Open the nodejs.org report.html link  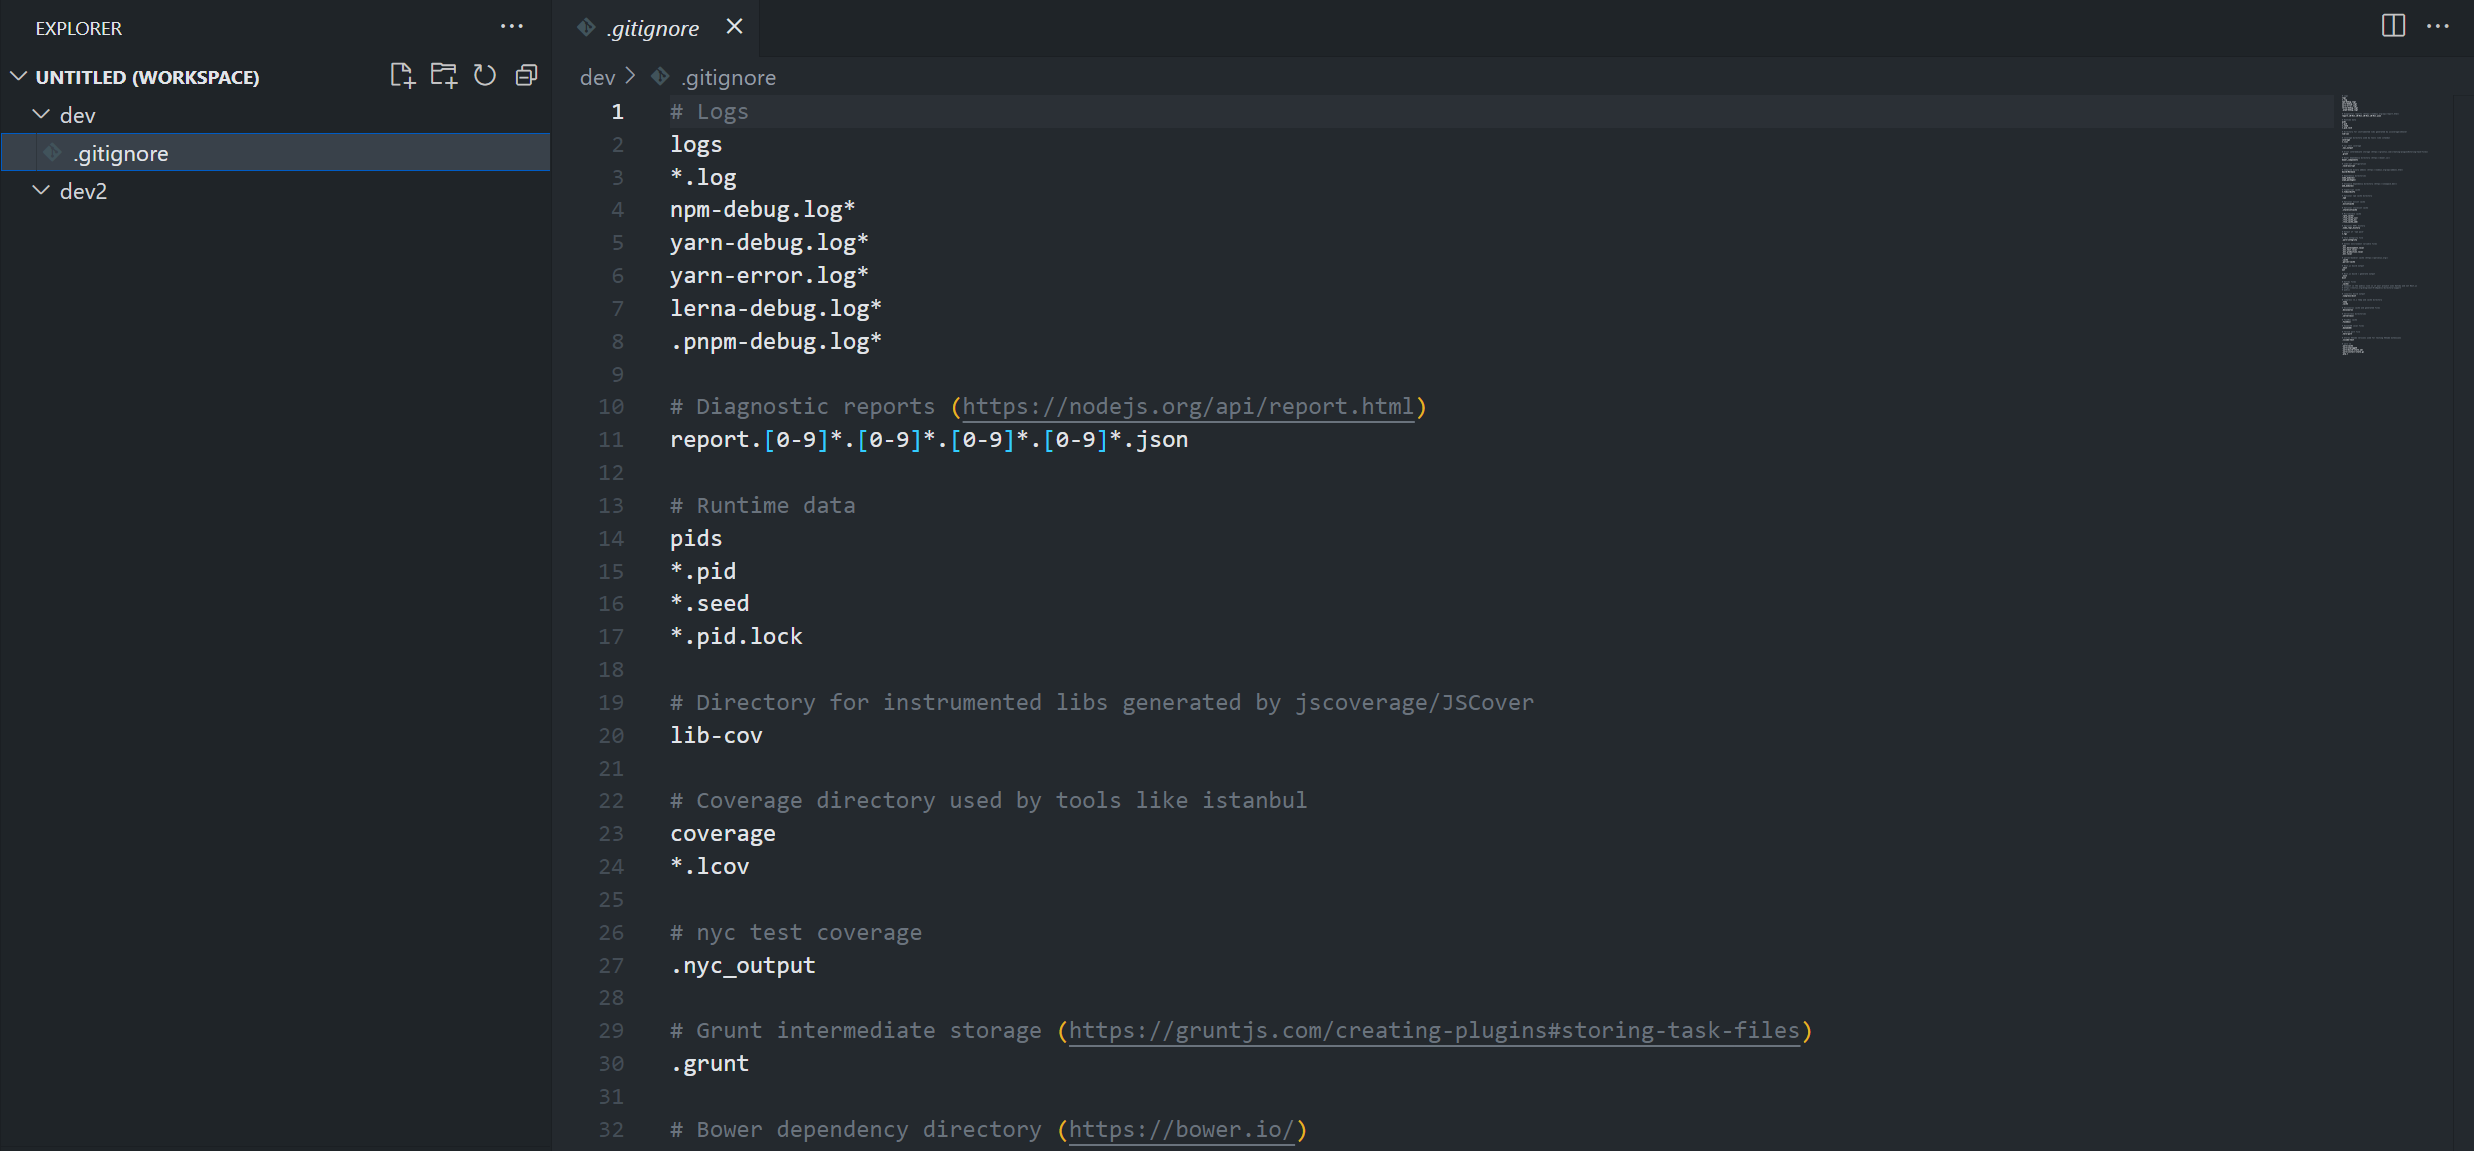1187,407
